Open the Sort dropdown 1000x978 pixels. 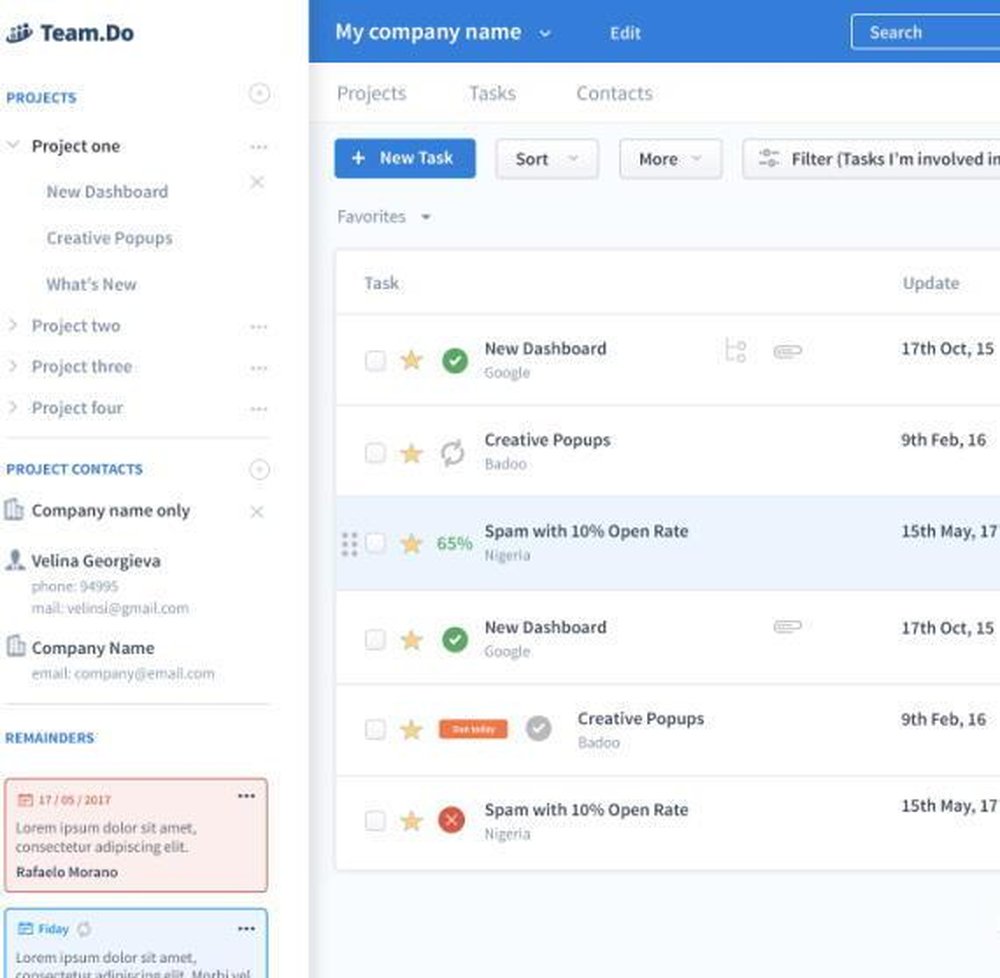pos(547,159)
